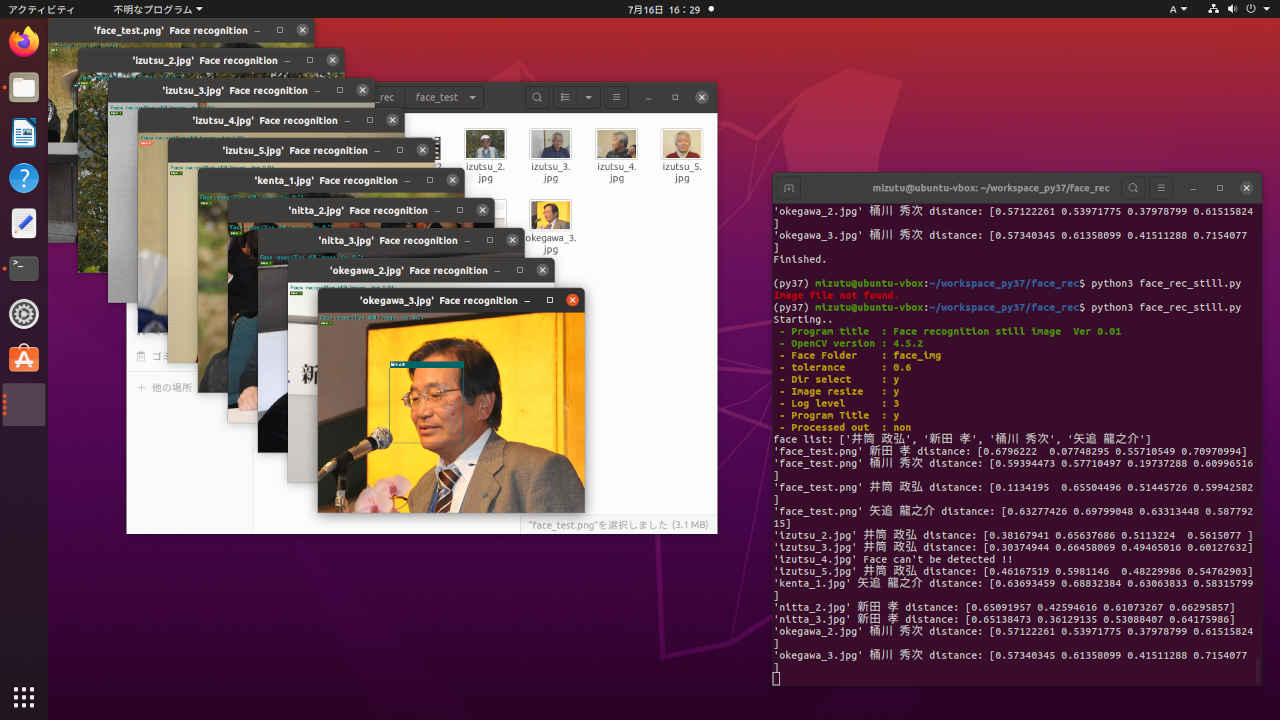Launch Firefox from the dock
Image resolution: width=1280 pixels, height=720 pixels.
[24, 41]
